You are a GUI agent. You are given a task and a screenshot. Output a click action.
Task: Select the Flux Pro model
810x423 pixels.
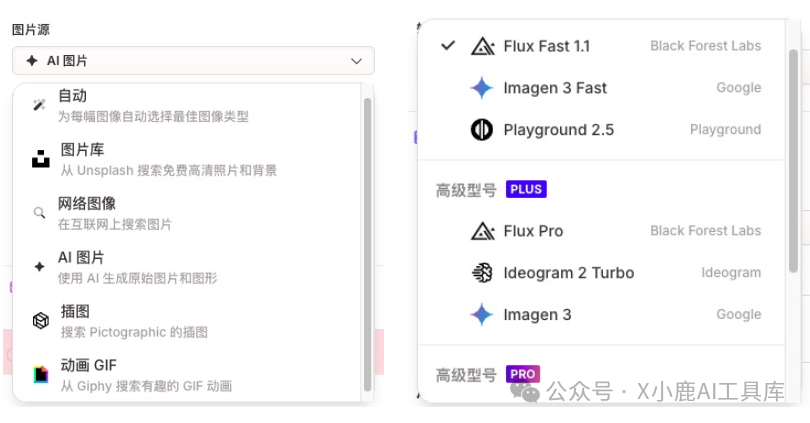[x=601, y=231]
